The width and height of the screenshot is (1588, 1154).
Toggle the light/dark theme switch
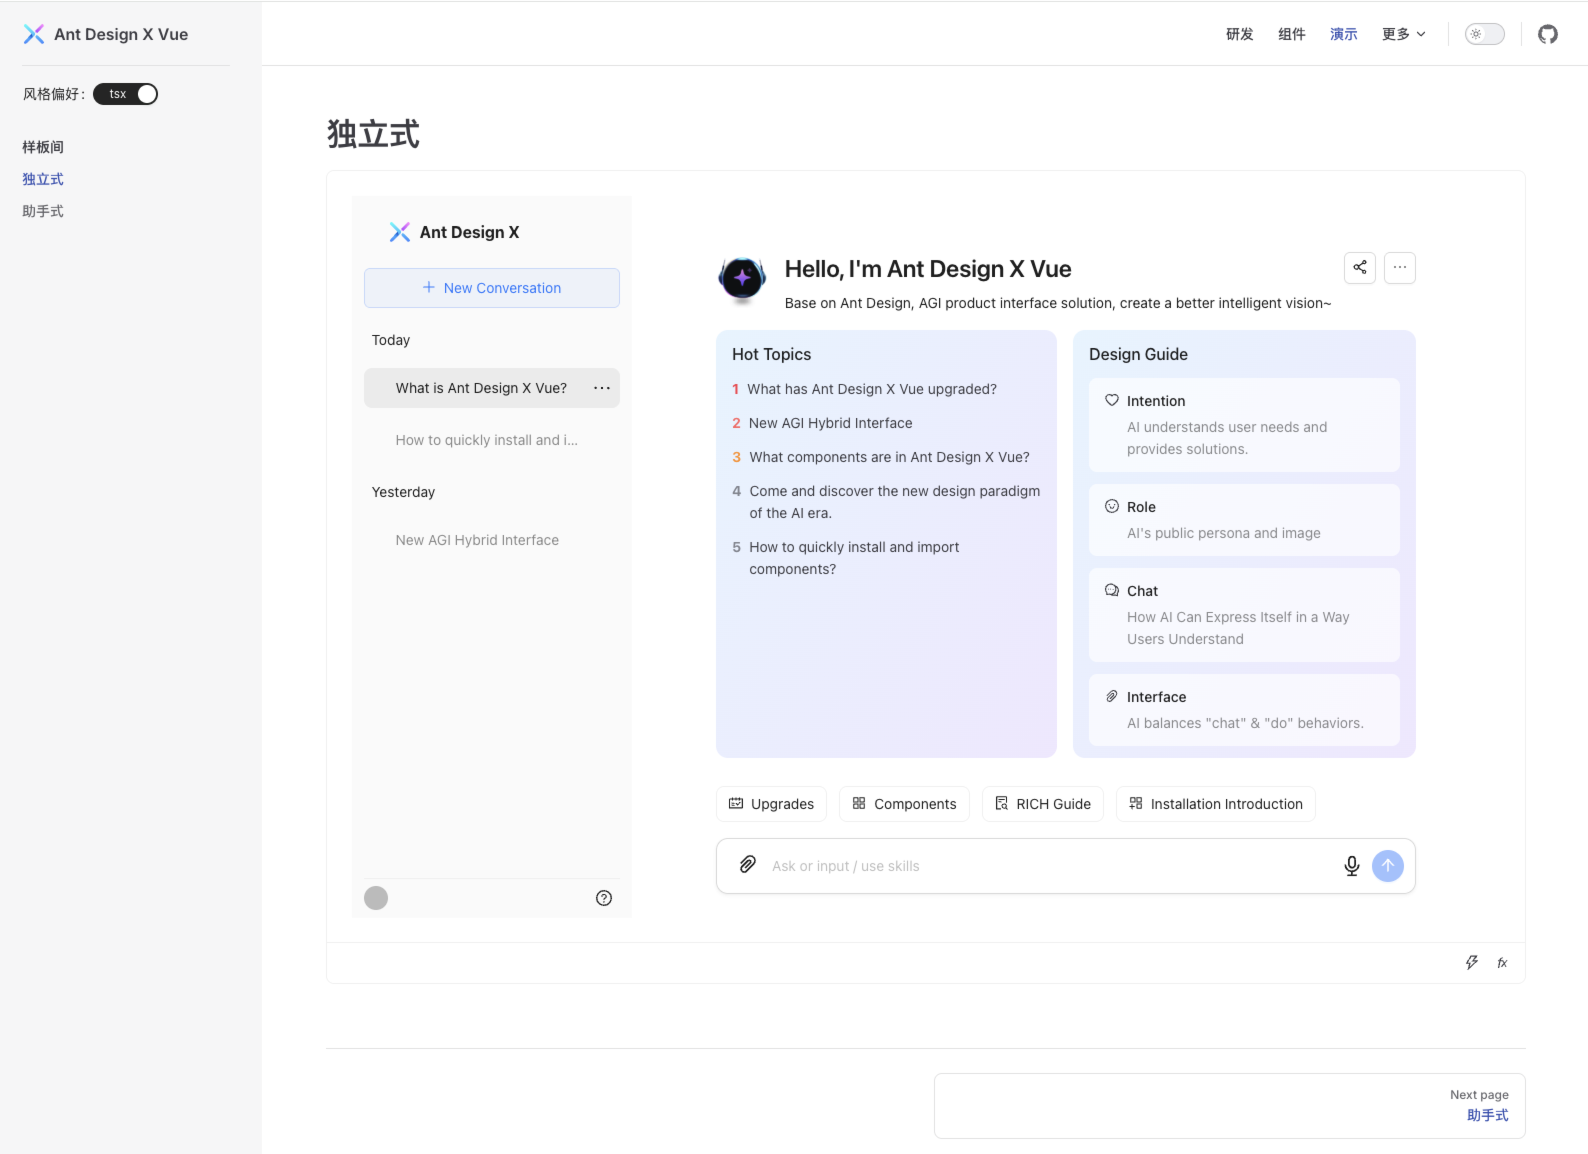point(1484,34)
